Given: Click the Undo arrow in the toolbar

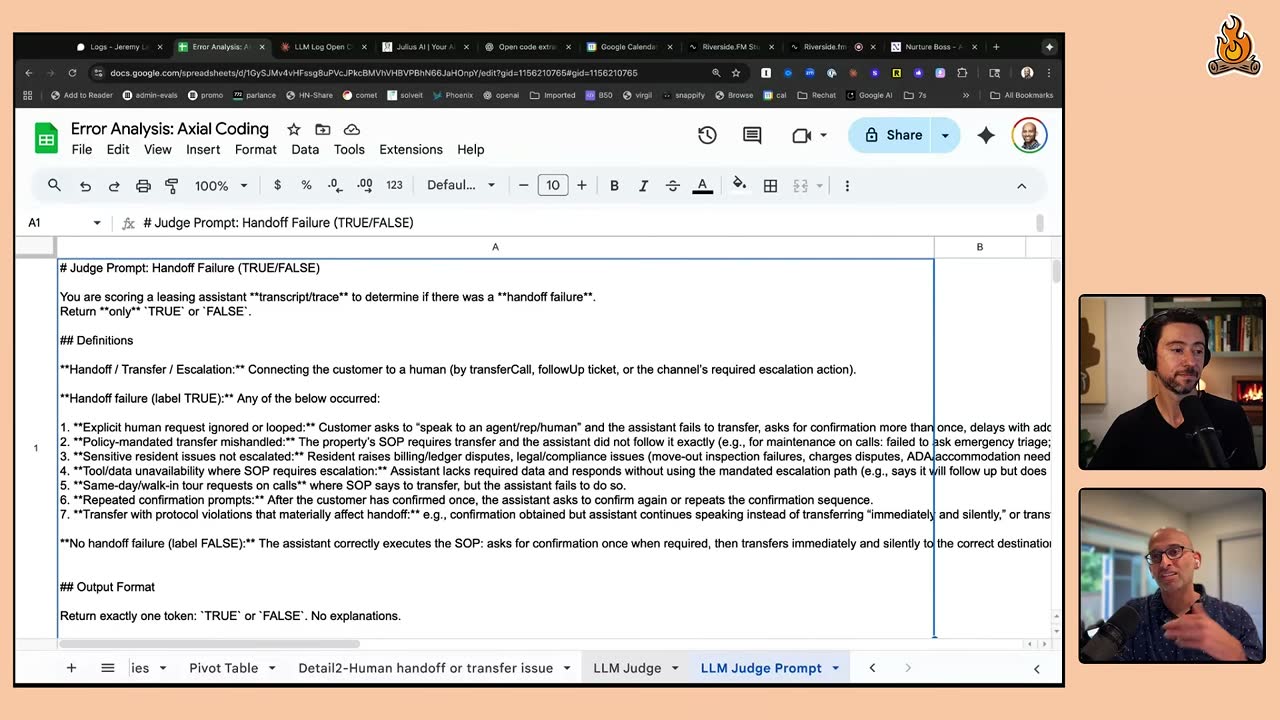Looking at the screenshot, I should click(86, 186).
